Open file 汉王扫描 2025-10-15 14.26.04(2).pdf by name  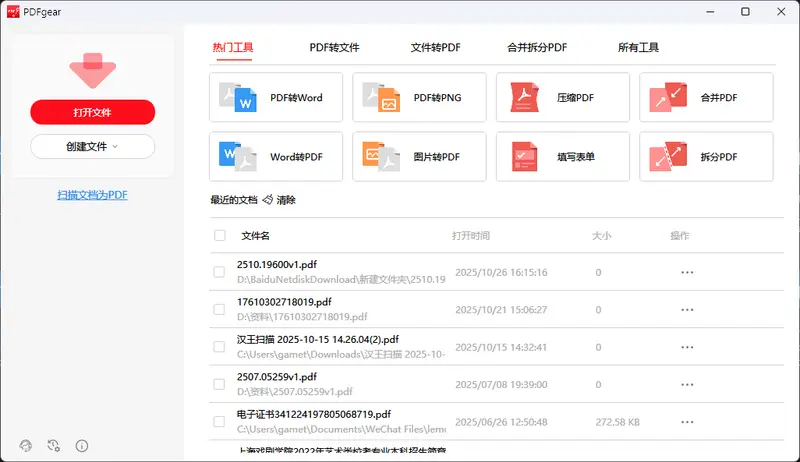318,340
